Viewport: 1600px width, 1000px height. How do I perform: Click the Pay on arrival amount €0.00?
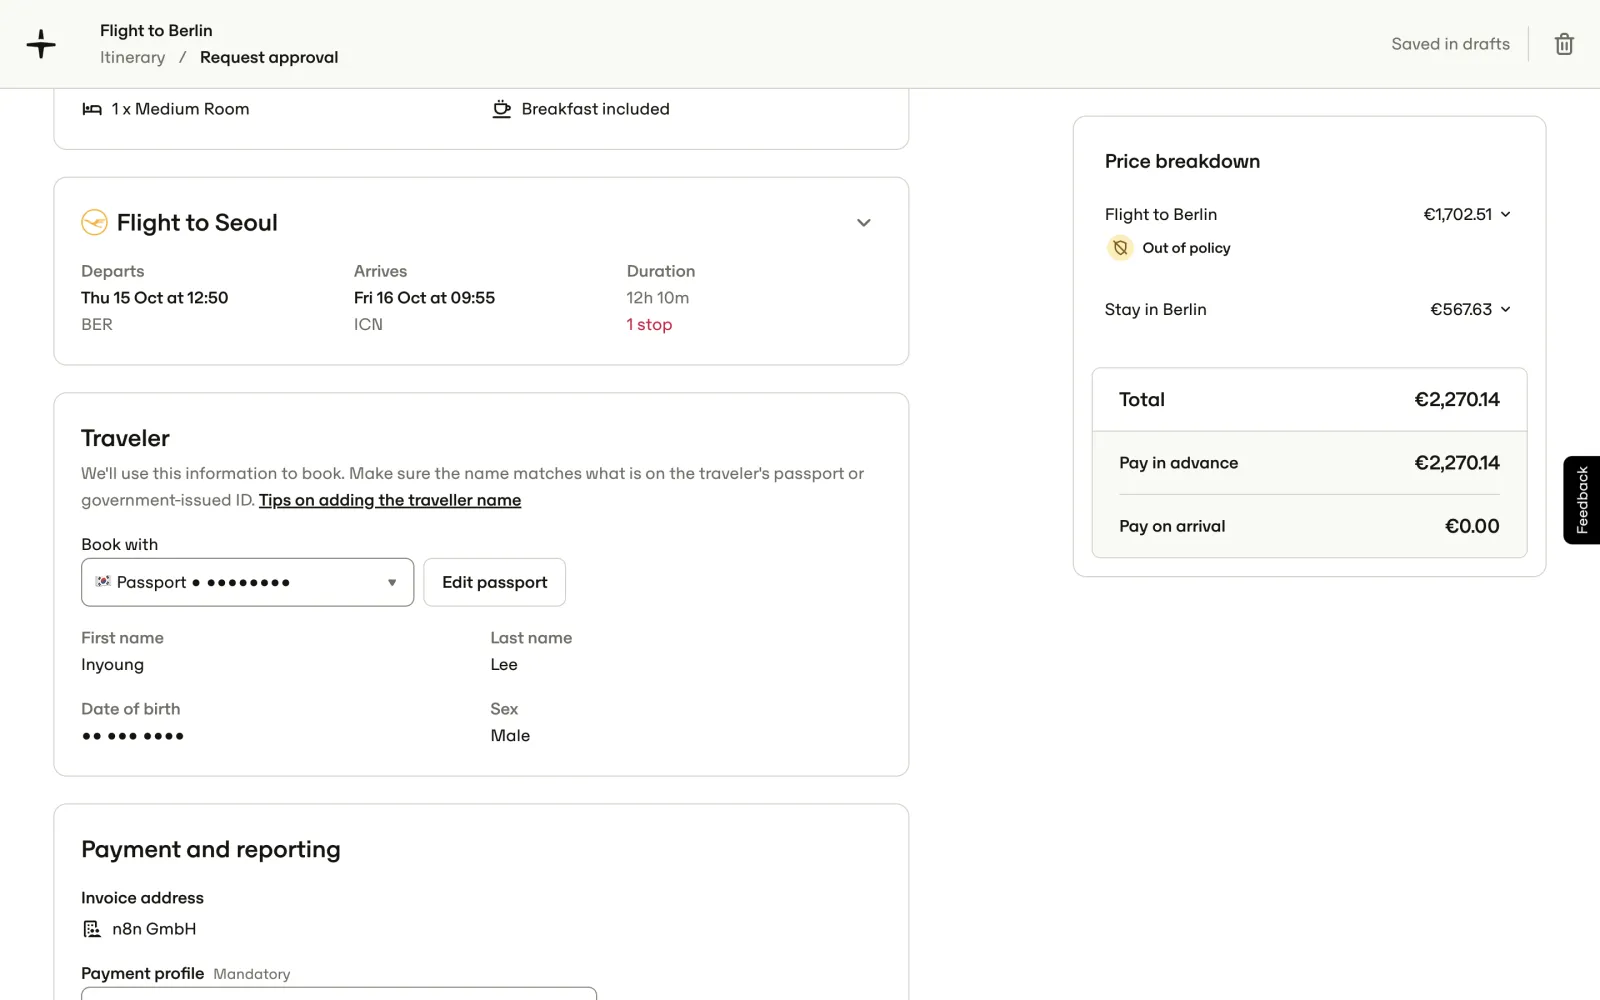tap(1472, 526)
